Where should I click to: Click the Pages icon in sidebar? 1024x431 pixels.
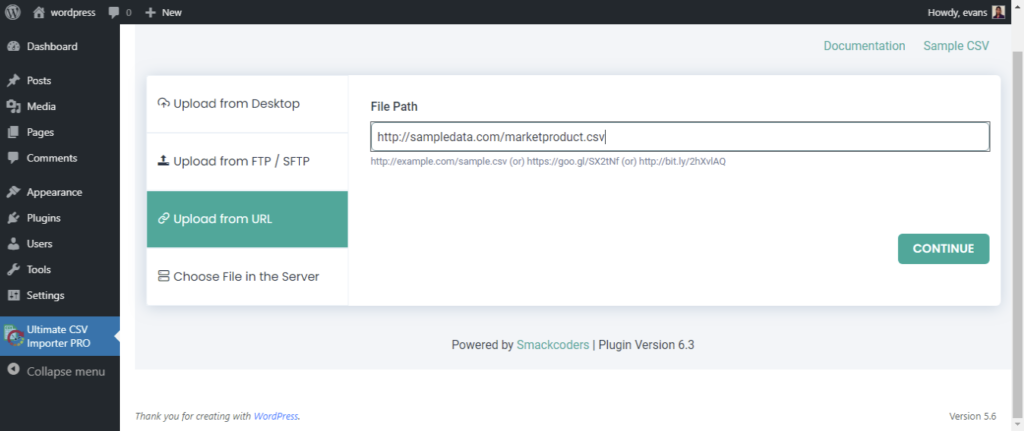[x=13, y=133]
